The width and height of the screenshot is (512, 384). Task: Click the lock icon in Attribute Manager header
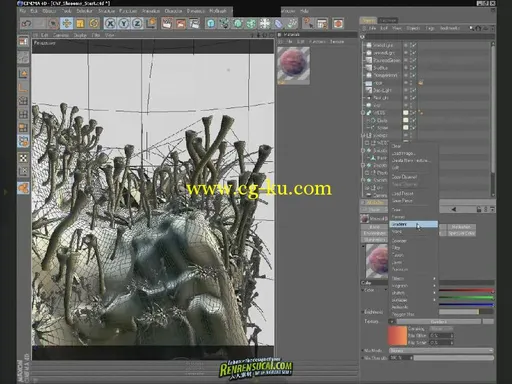[x=479, y=209]
